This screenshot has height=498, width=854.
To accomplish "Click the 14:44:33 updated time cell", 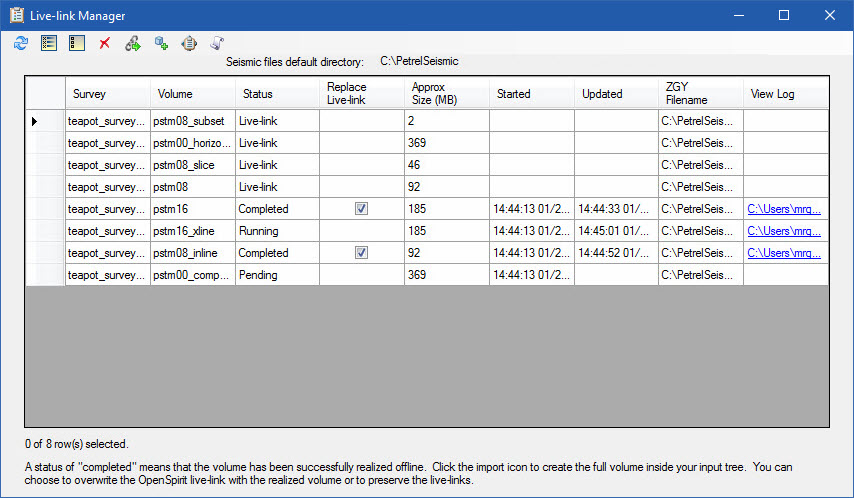I will click(x=617, y=209).
